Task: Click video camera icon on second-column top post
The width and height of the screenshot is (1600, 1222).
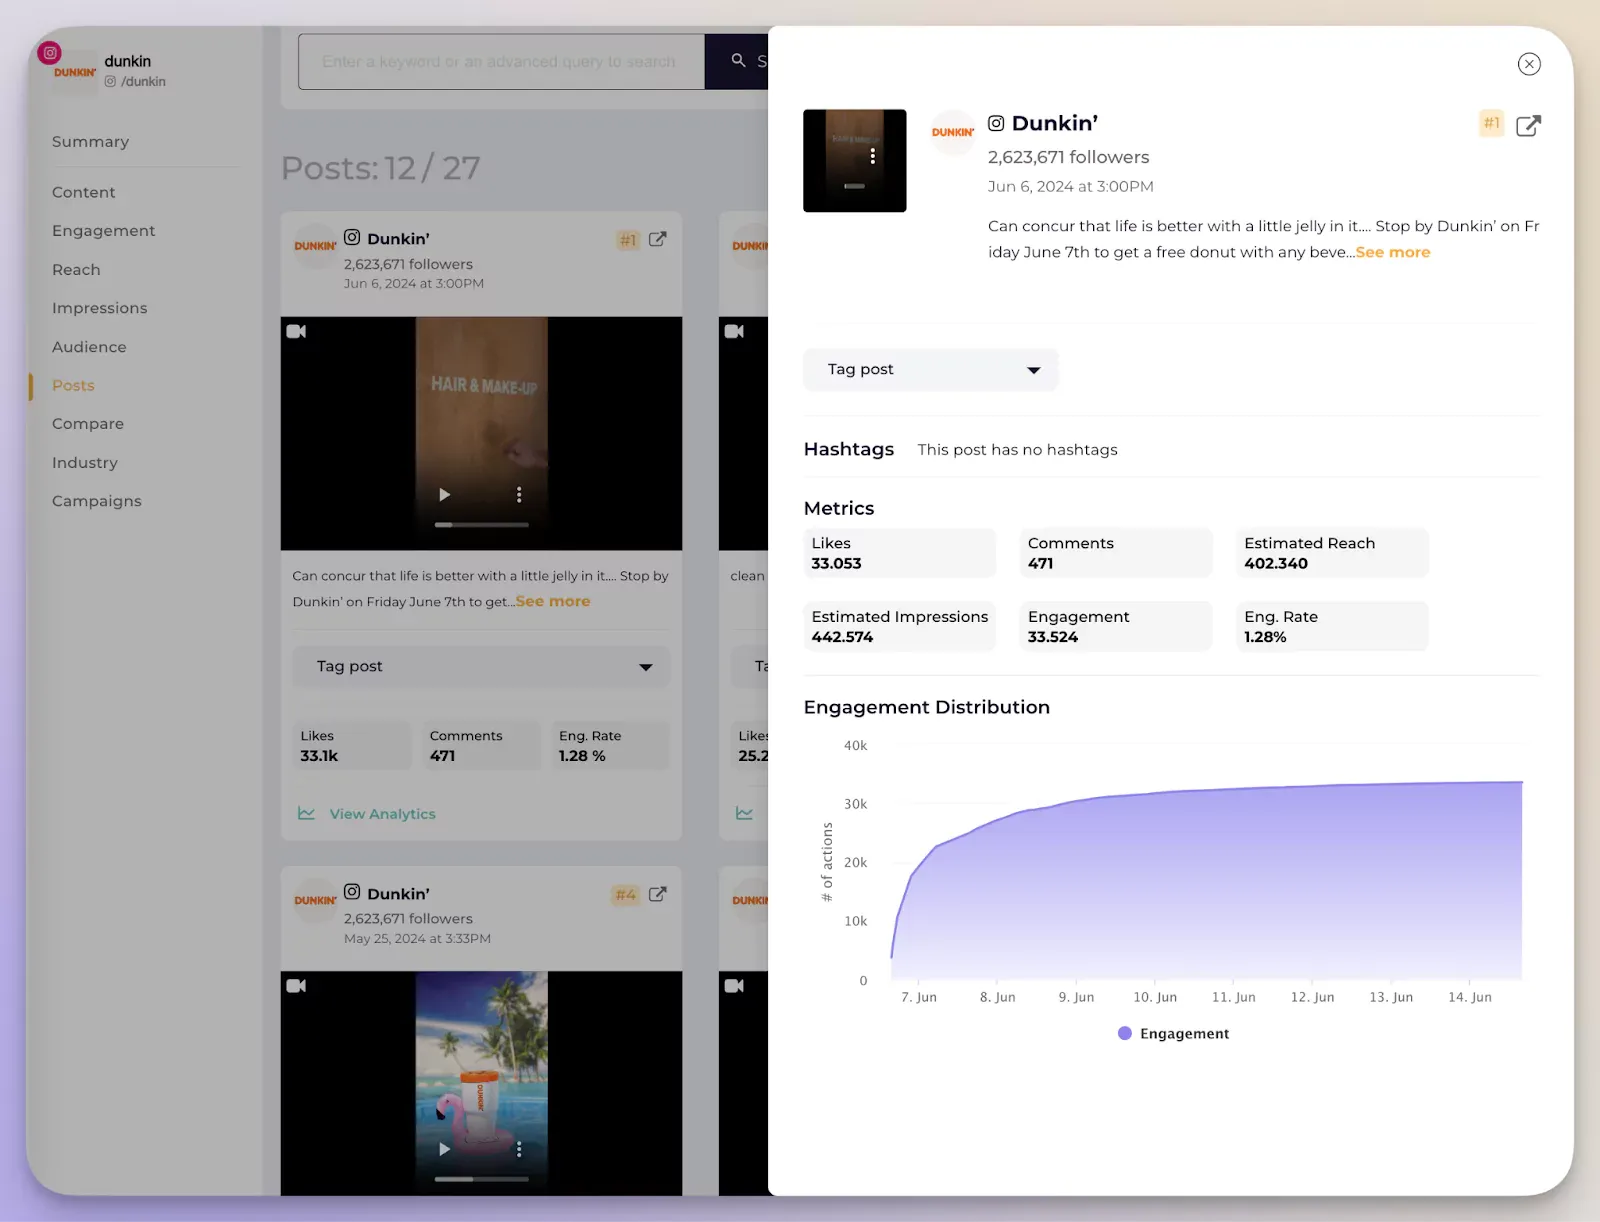Action: (x=734, y=331)
